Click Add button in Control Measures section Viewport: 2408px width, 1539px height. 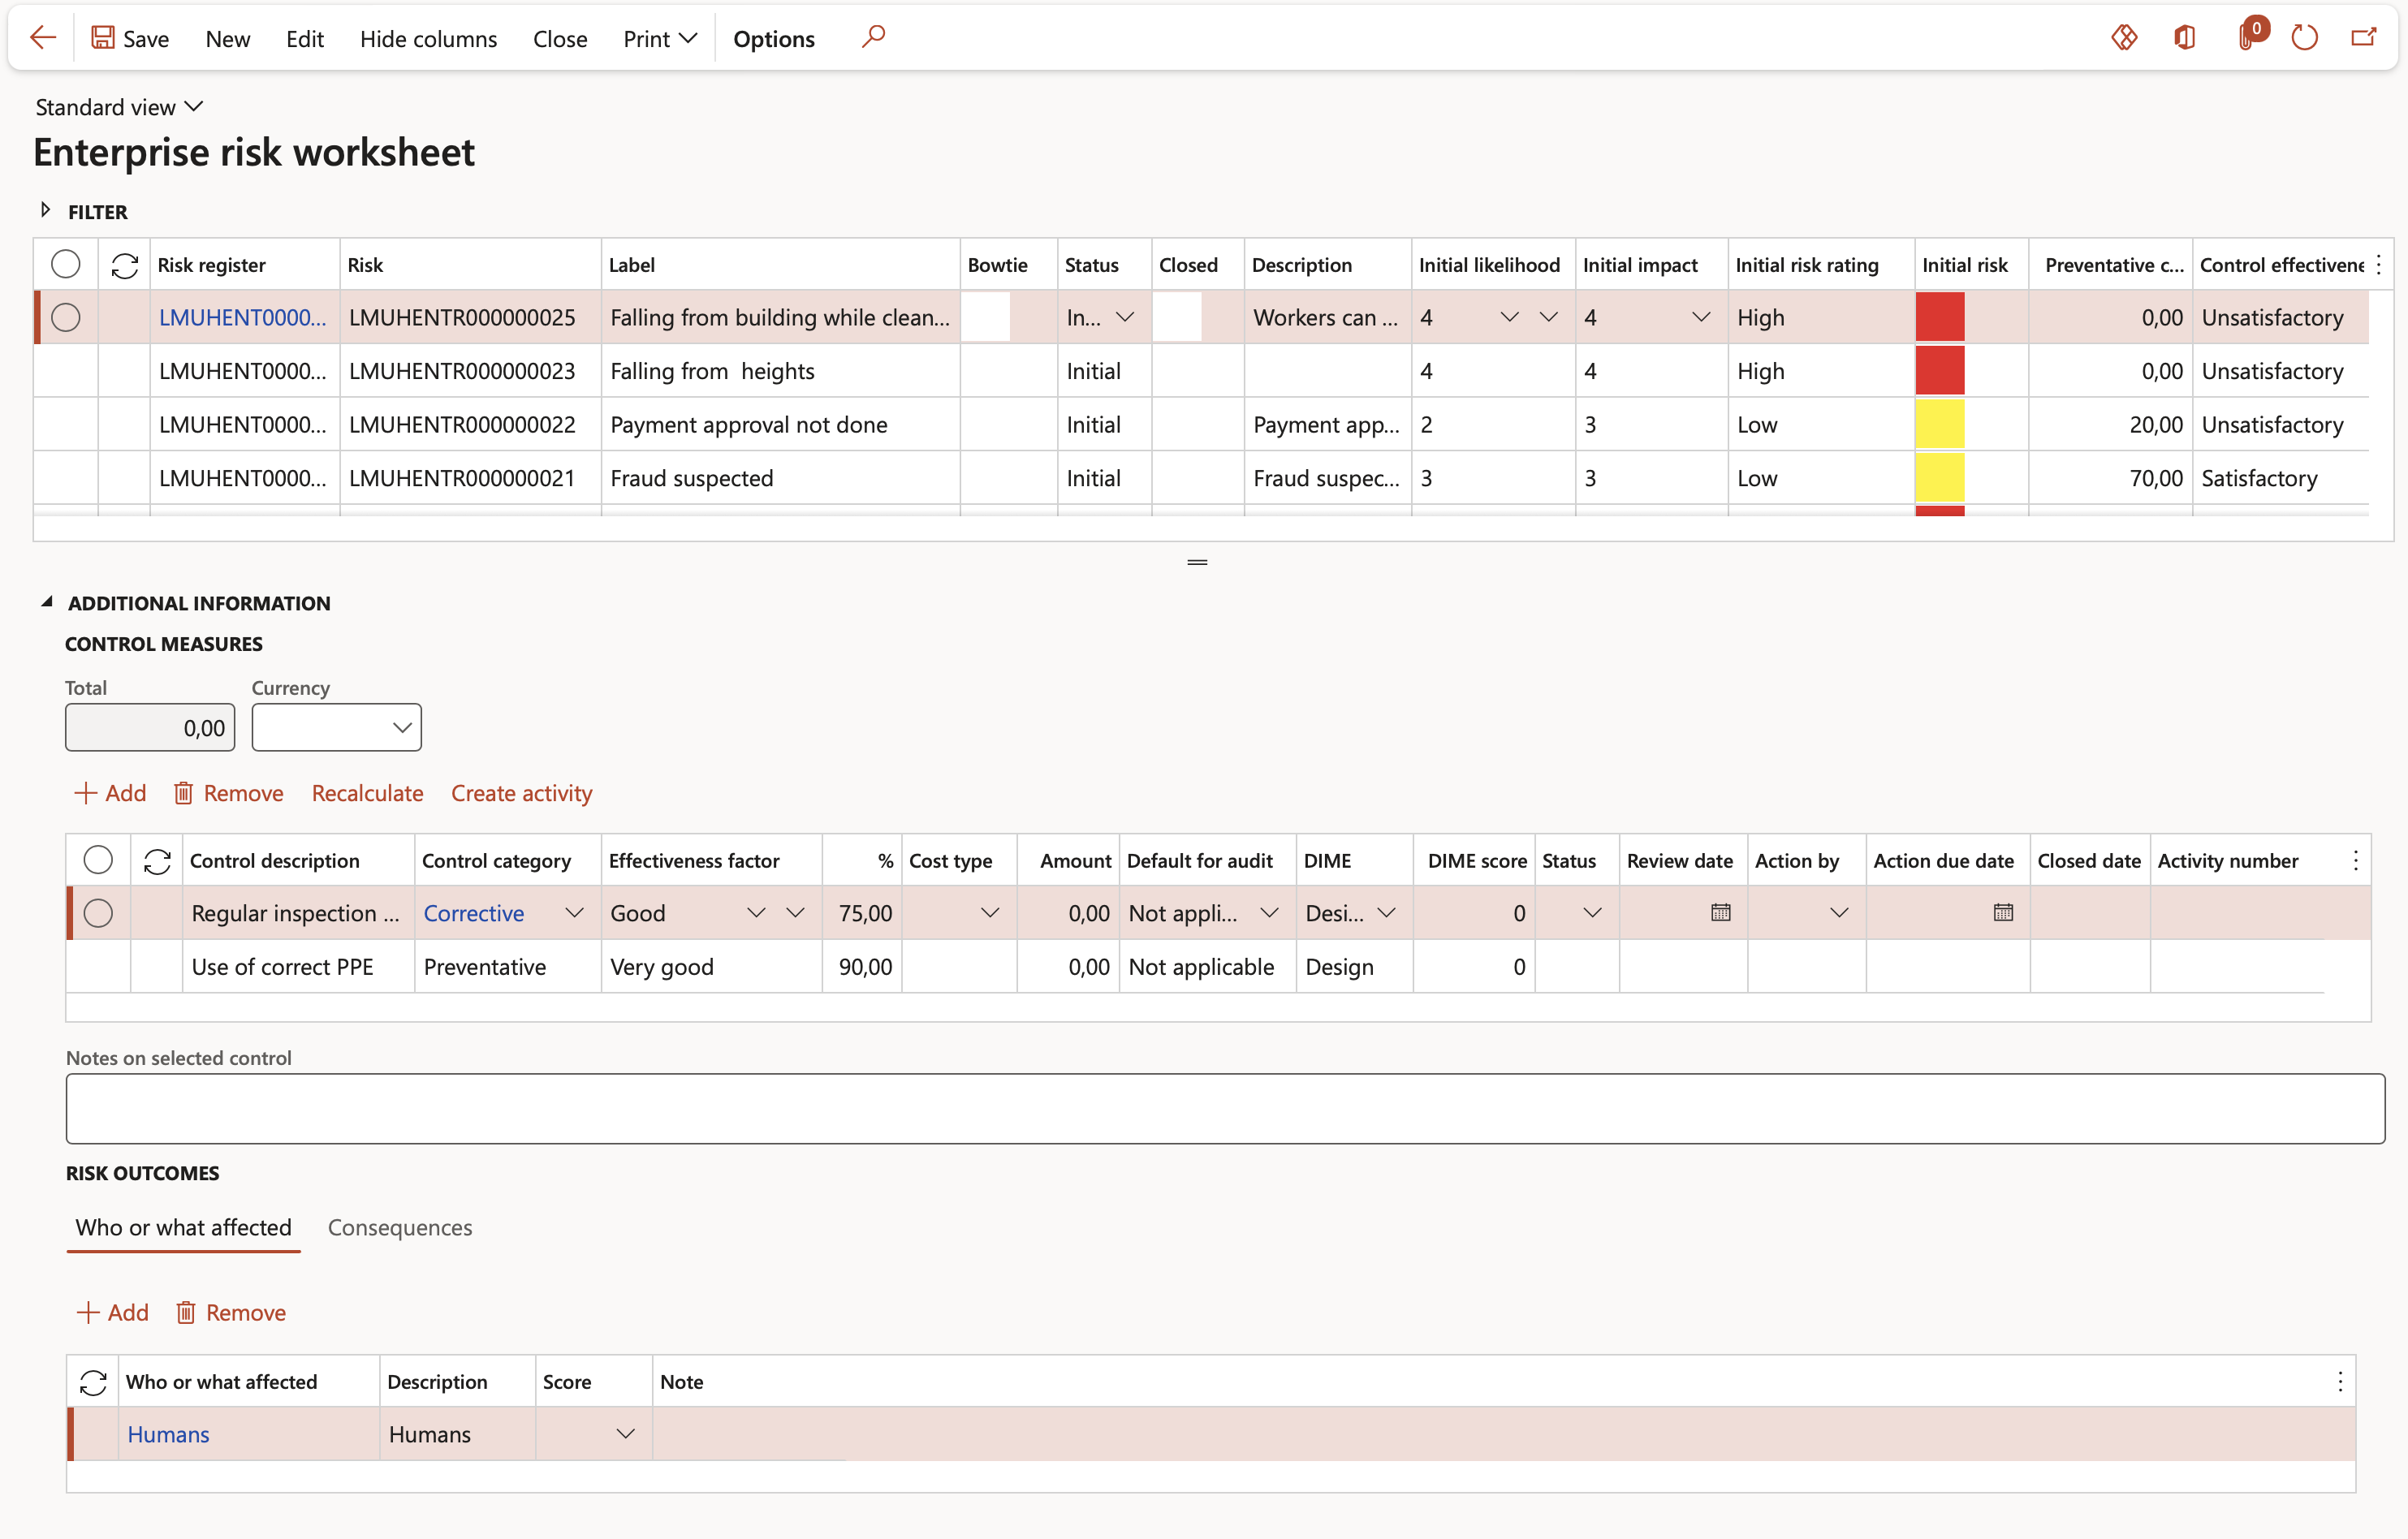pyautogui.click(x=109, y=793)
